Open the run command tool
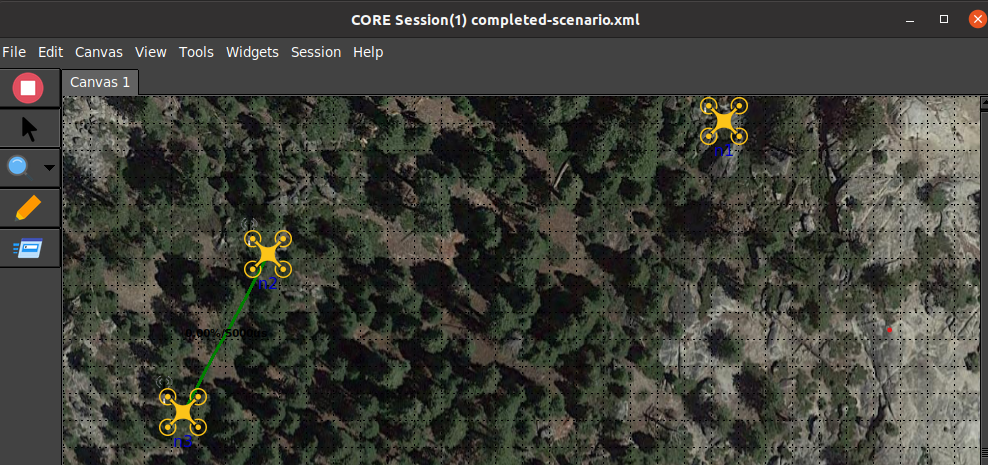Viewport: 988px width, 465px height. [x=28, y=248]
